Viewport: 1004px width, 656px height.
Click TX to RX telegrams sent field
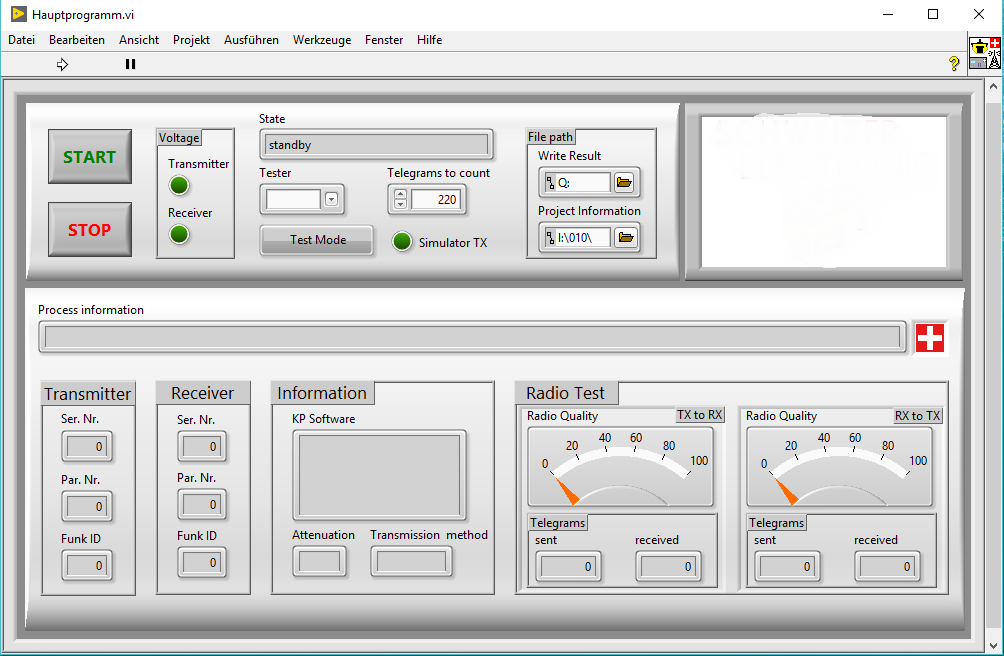tap(568, 566)
